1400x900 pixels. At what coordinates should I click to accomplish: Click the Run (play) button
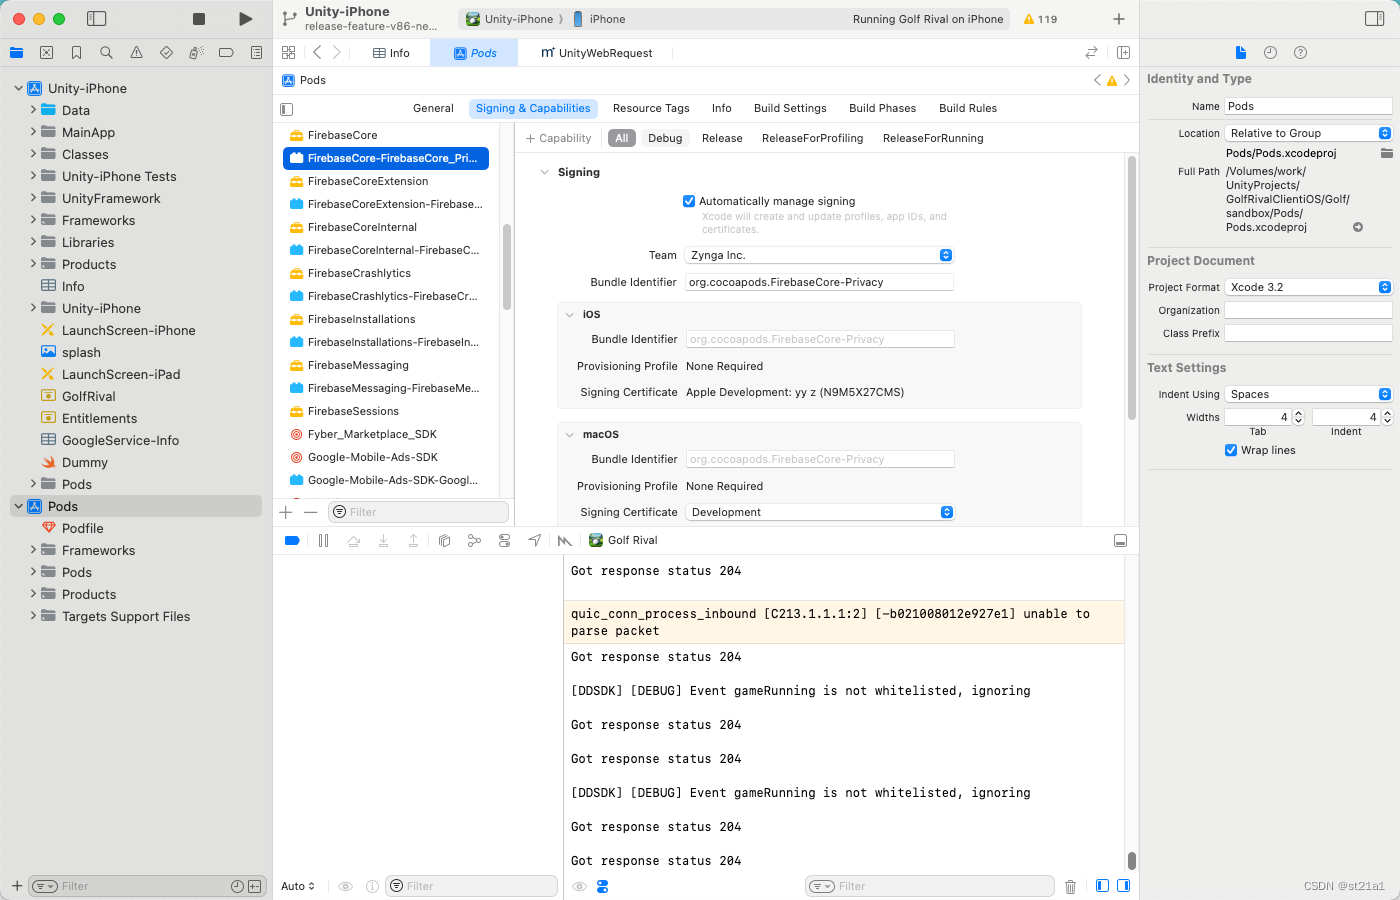tap(245, 19)
